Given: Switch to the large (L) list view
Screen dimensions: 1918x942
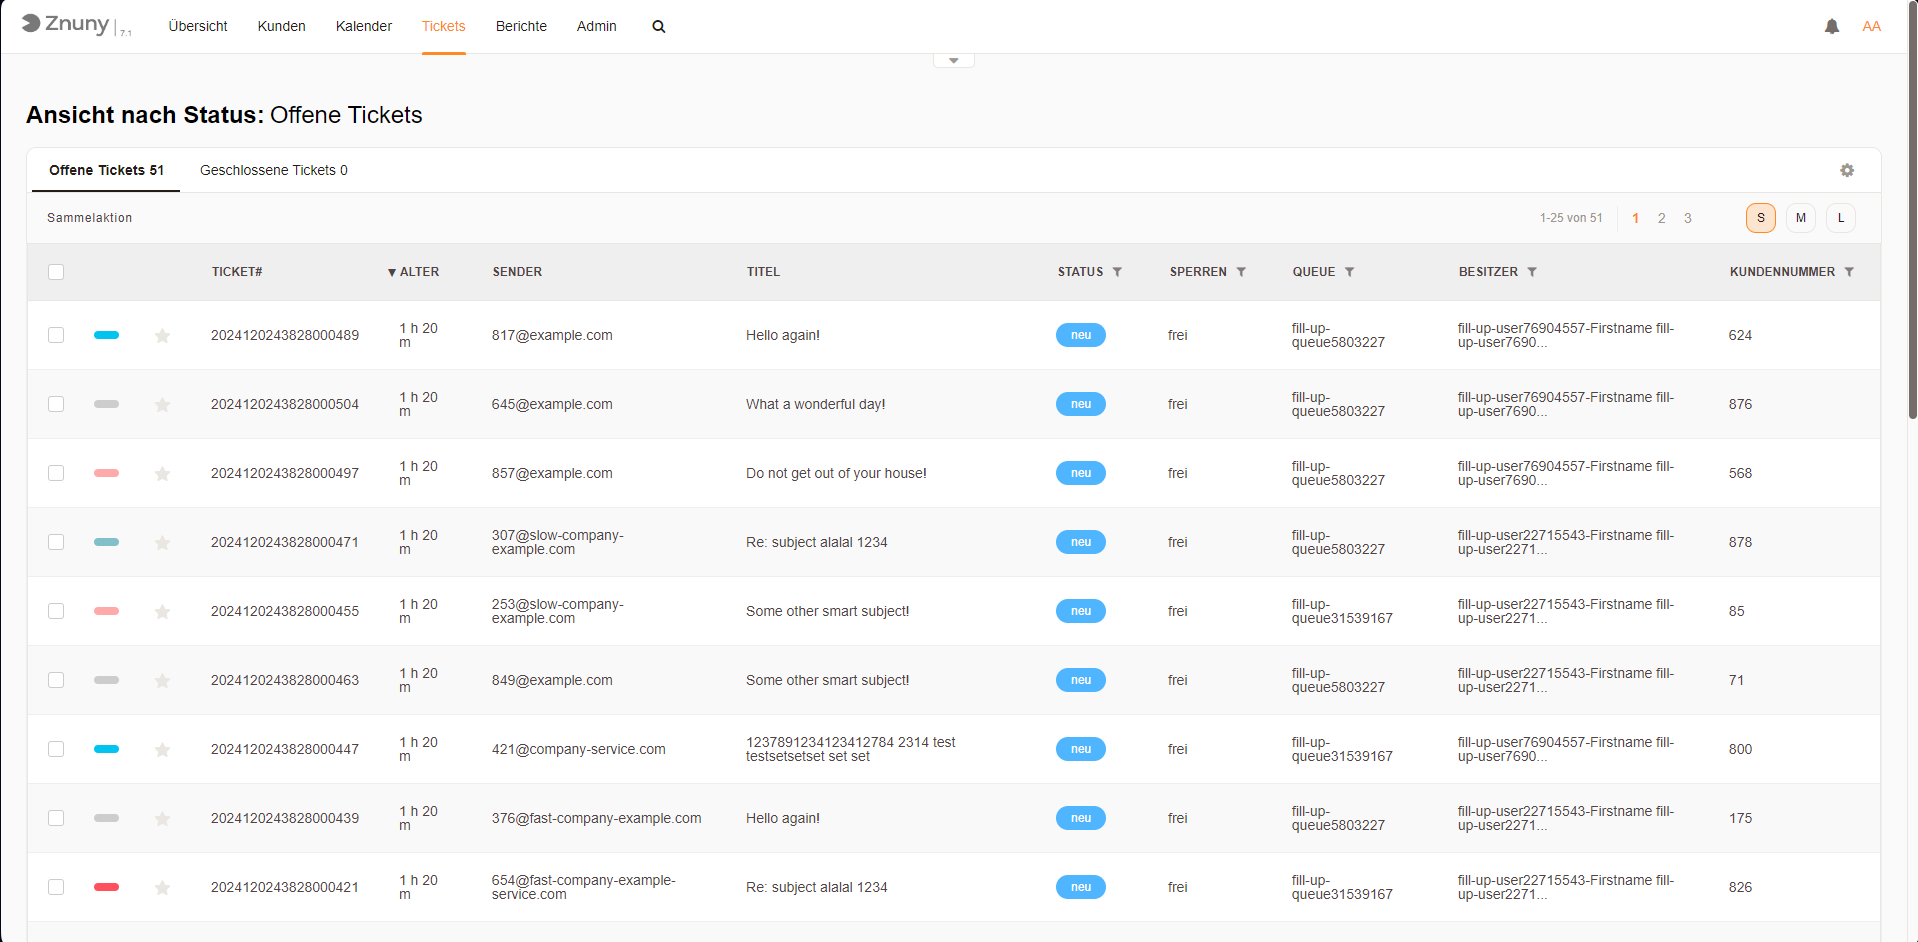Looking at the screenshot, I should point(1840,218).
